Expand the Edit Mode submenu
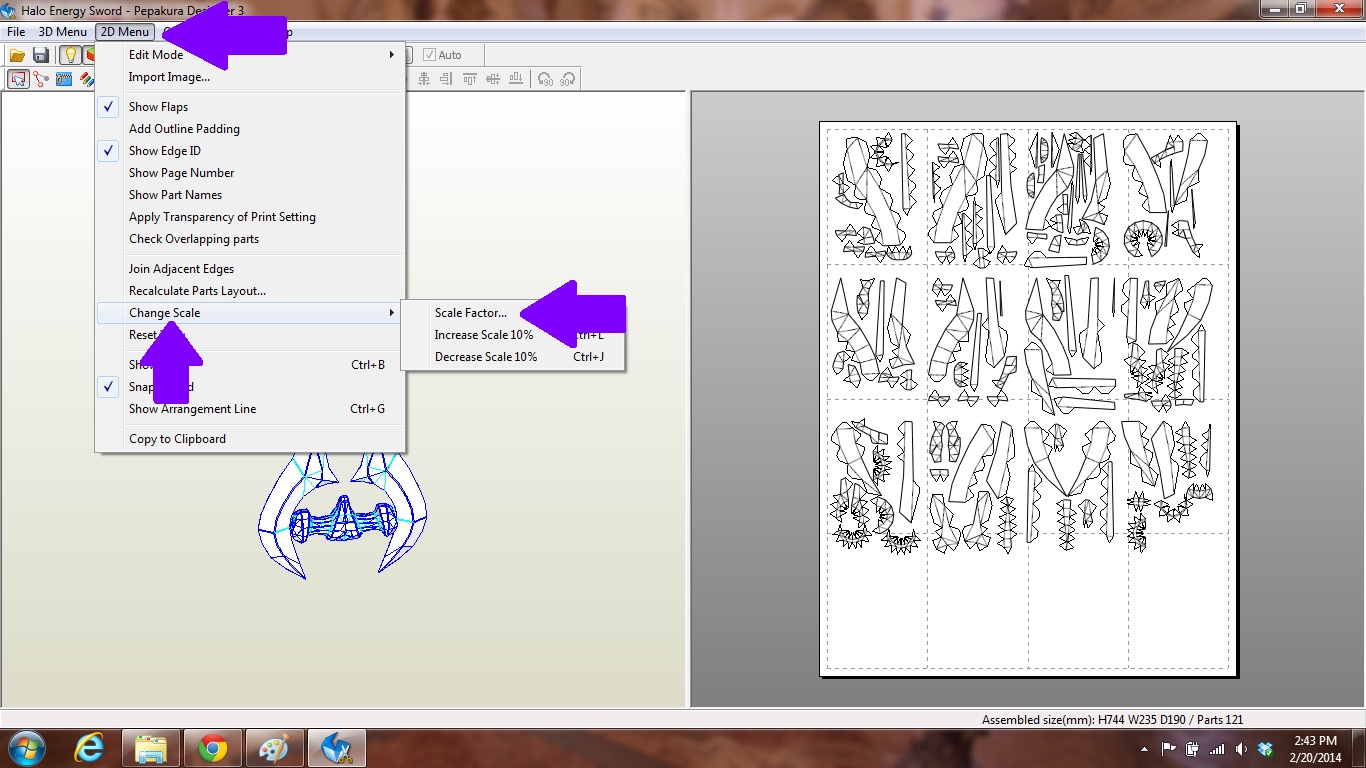 coord(250,55)
